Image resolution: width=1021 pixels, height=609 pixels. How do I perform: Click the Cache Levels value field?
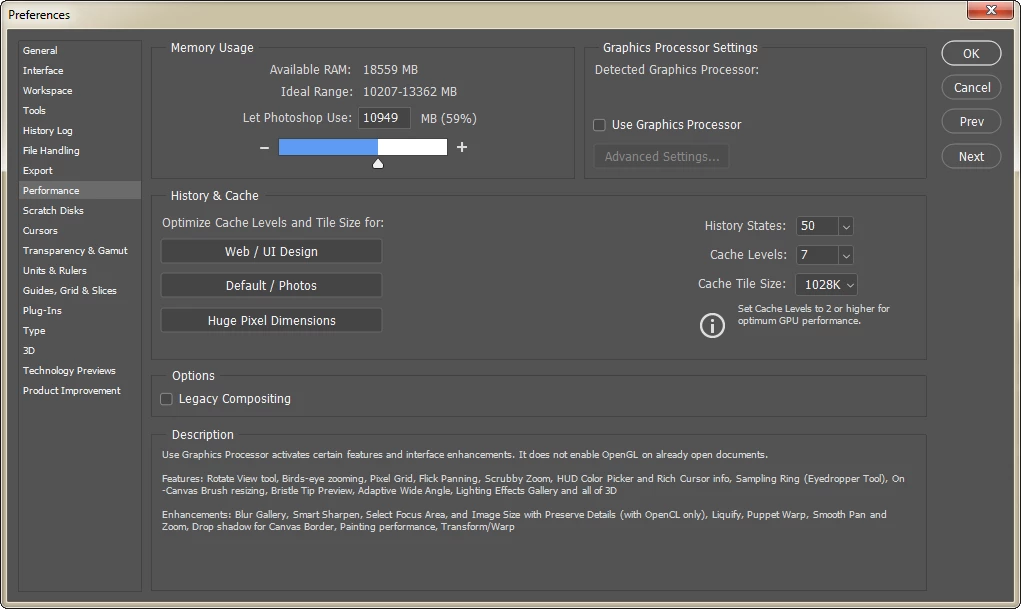pos(817,255)
